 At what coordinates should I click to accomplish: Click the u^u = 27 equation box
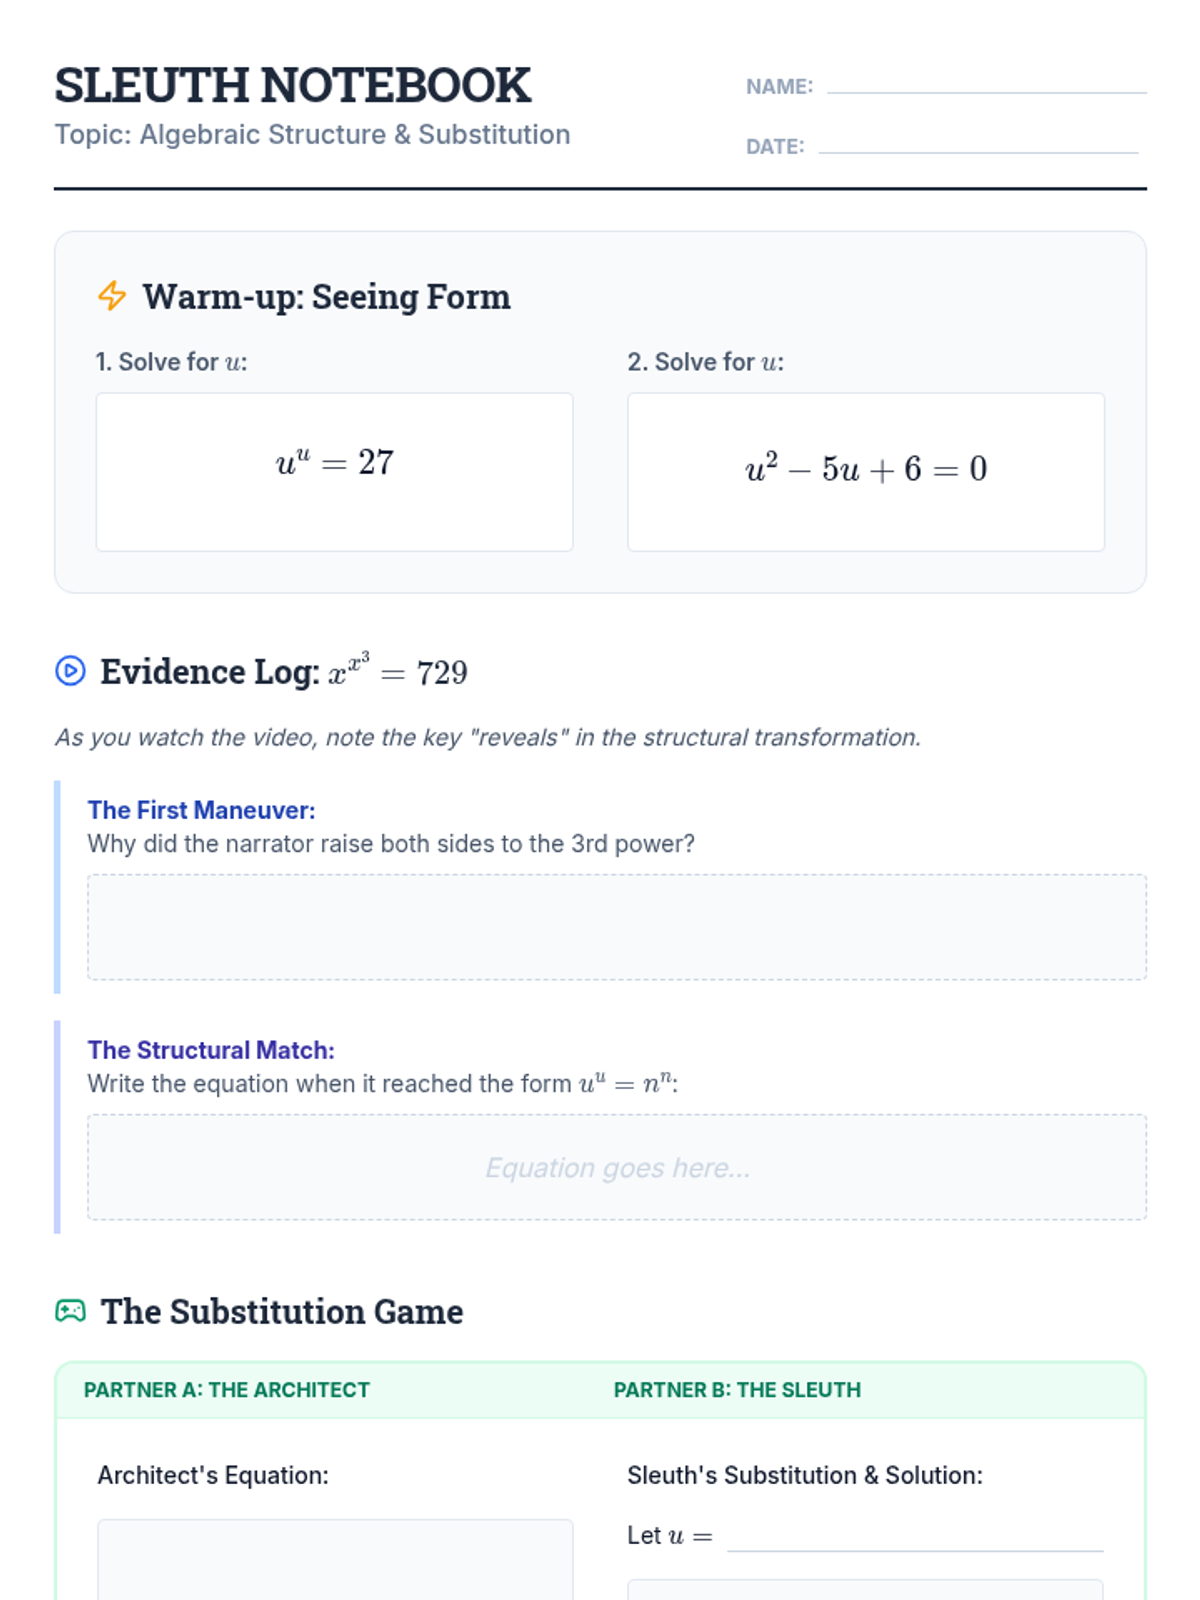point(334,471)
